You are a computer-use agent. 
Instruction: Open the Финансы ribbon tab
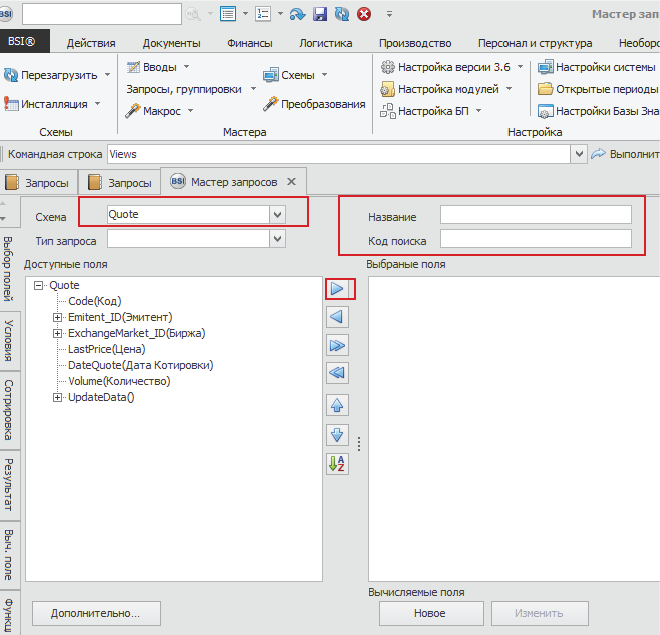click(x=248, y=43)
